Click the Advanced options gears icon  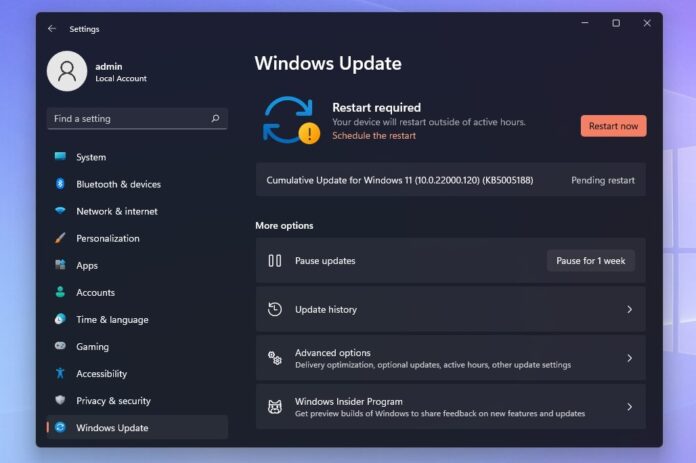[275, 358]
